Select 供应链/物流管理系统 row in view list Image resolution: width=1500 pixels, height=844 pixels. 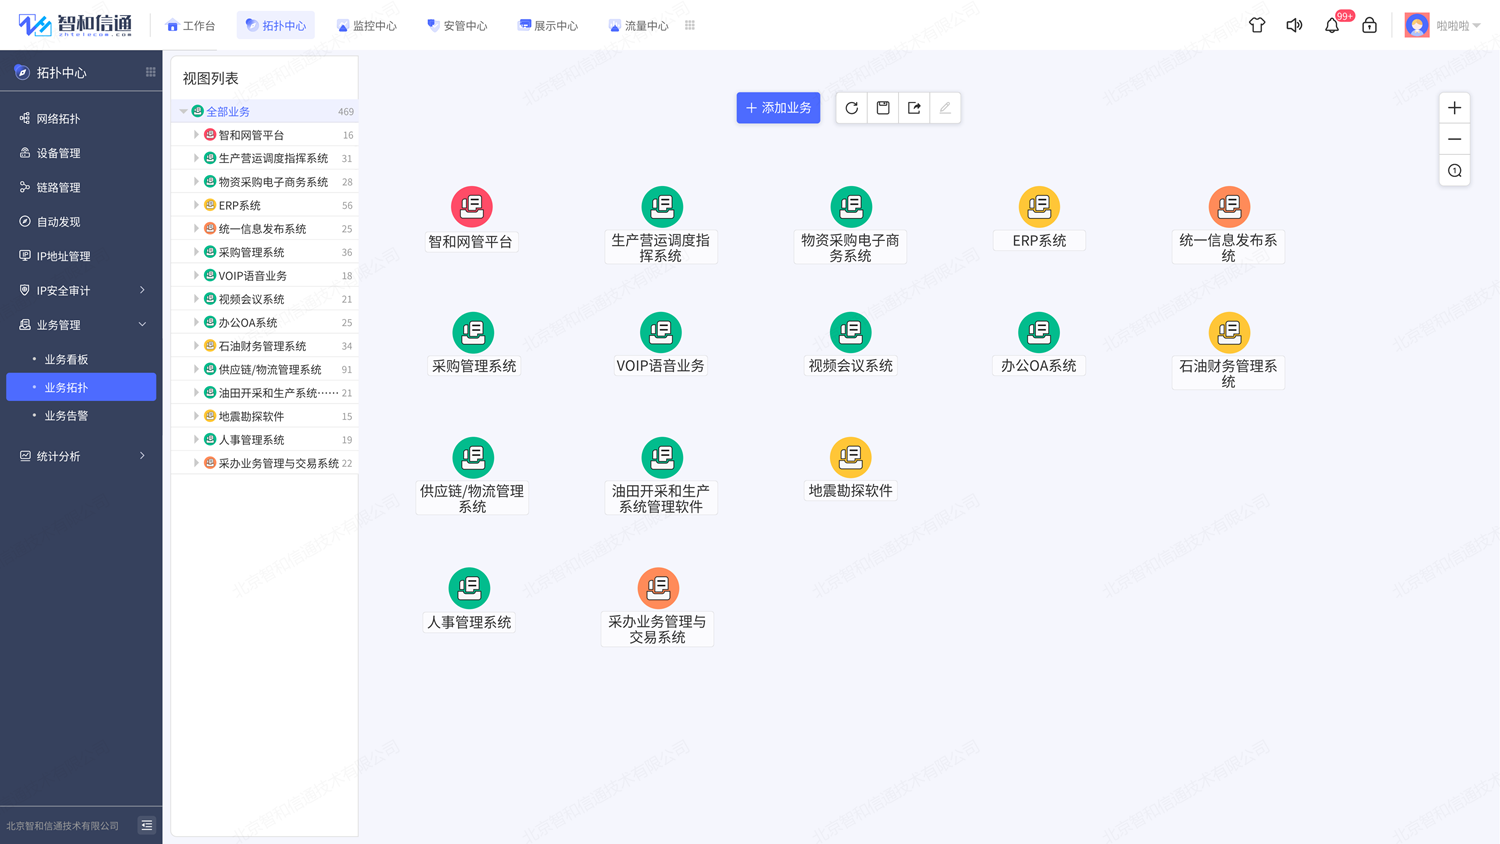tap(265, 369)
